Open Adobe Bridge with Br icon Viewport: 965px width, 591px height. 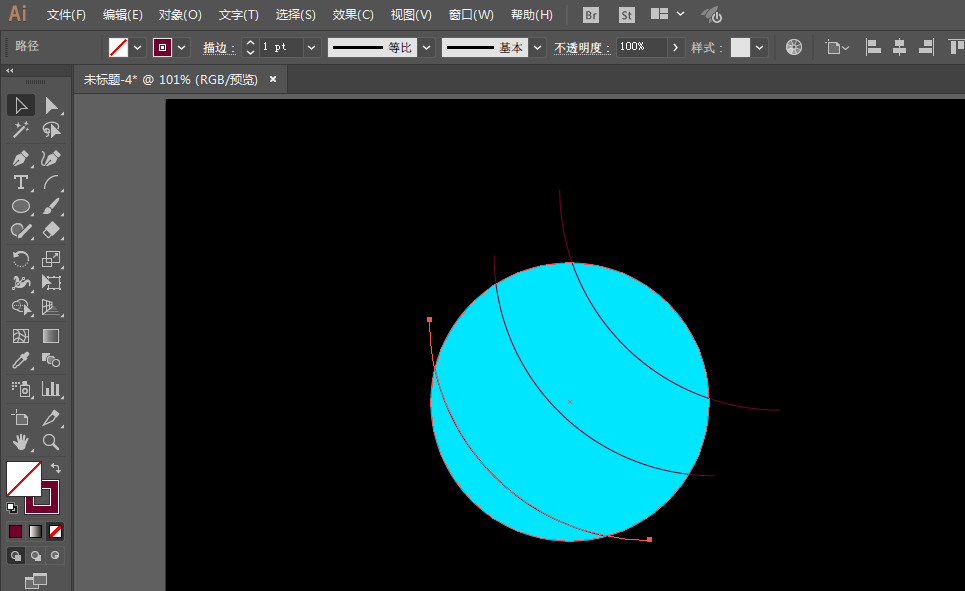coord(591,15)
